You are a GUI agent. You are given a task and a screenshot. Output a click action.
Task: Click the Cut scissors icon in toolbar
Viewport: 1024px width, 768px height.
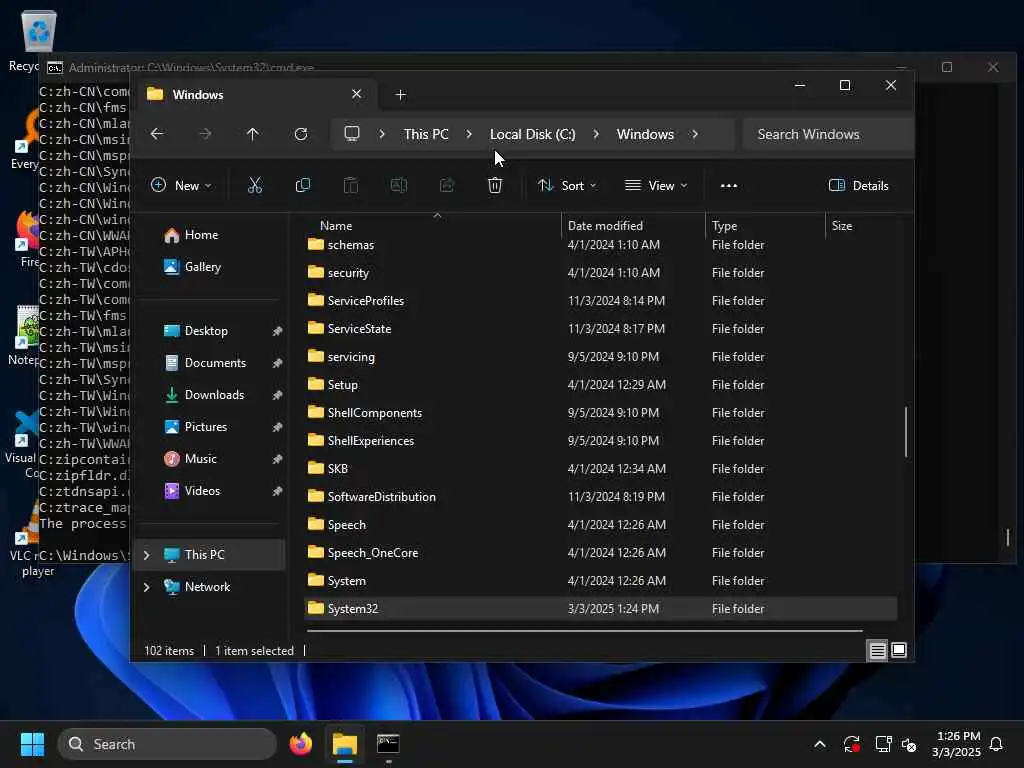click(255, 185)
